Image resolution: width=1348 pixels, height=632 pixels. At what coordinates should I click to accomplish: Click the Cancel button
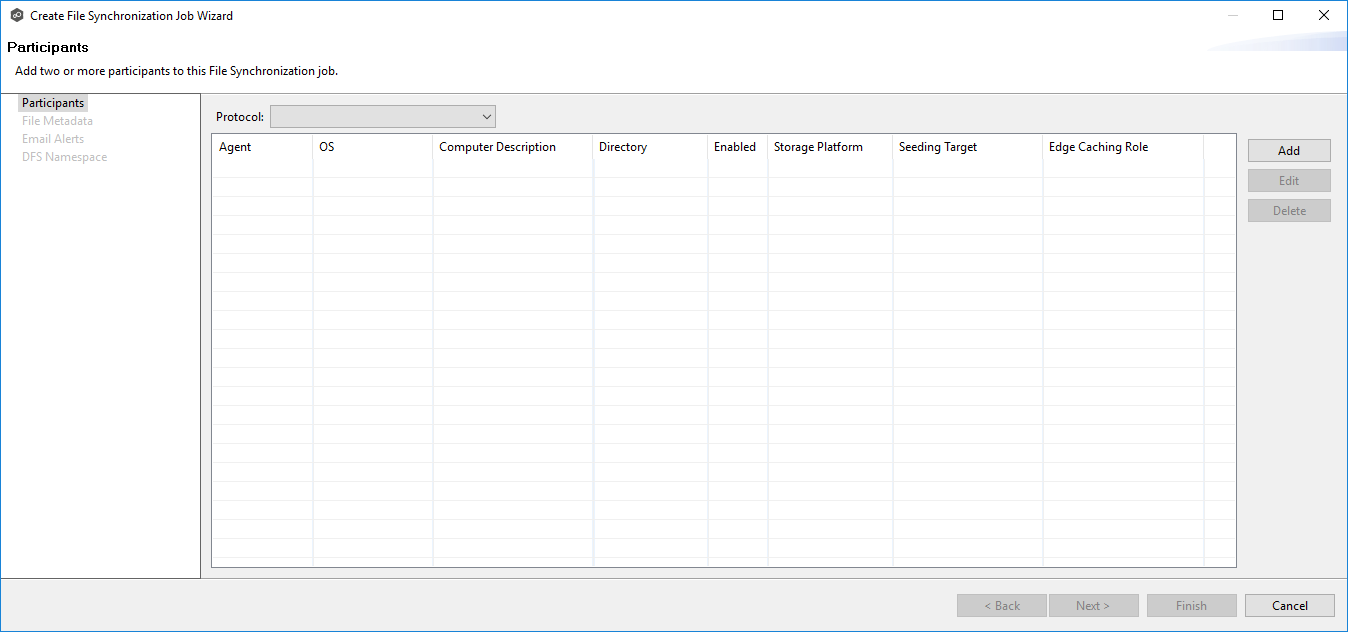pyautogui.click(x=1289, y=605)
